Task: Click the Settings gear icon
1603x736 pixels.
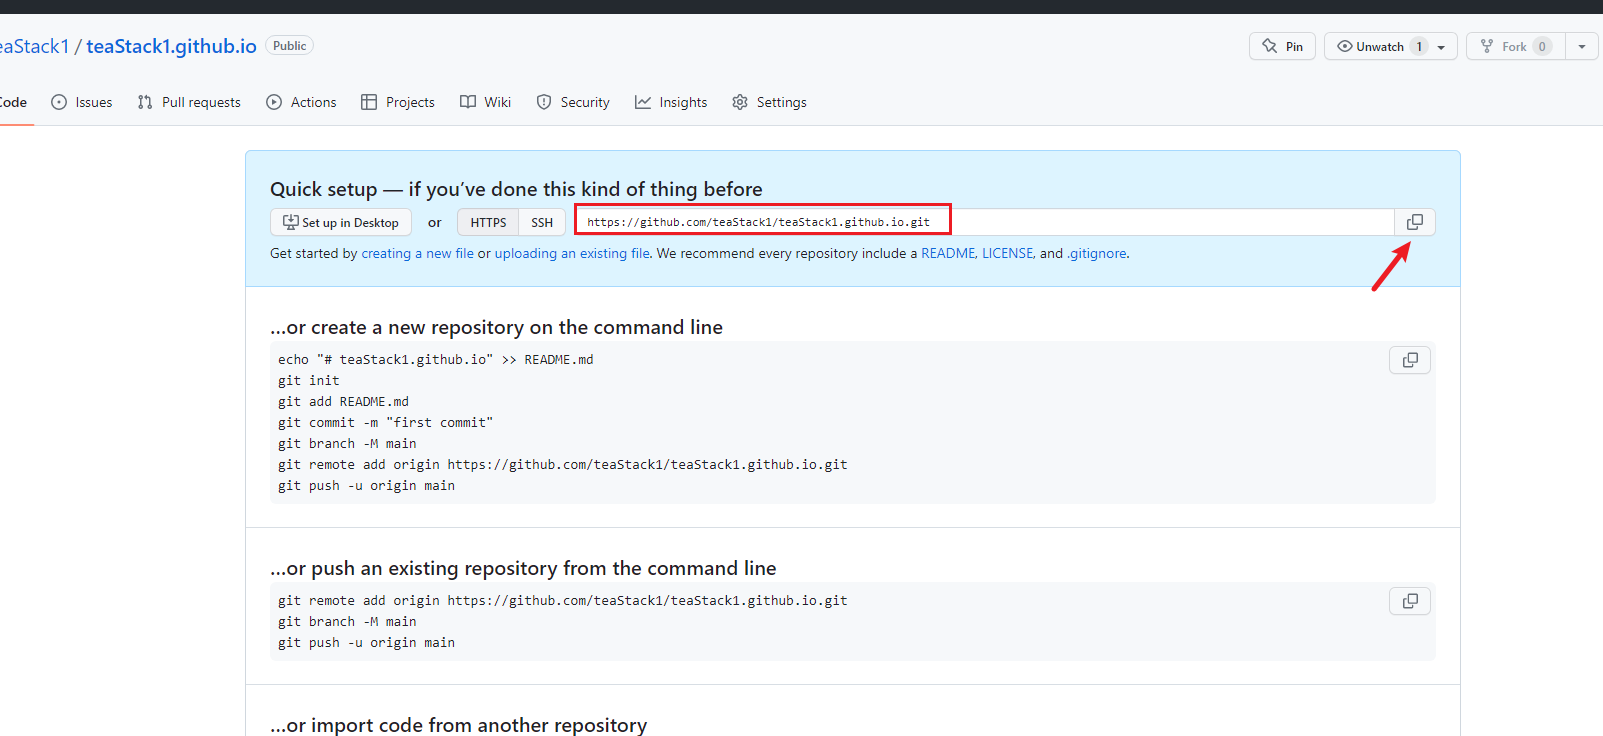Action: pyautogui.click(x=740, y=102)
